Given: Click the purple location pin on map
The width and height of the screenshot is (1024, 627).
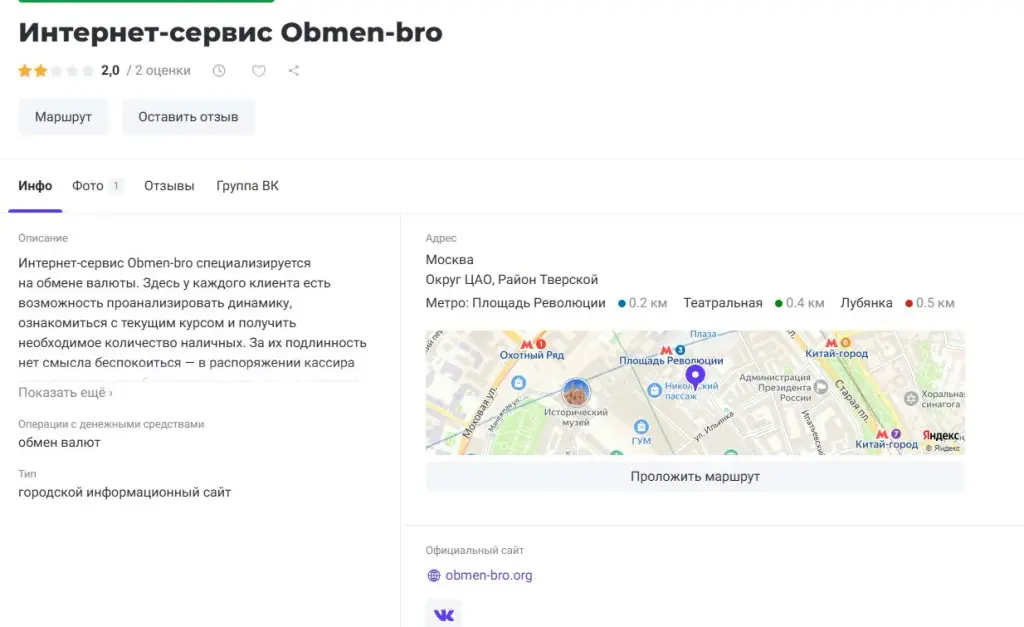Looking at the screenshot, I should (695, 376).
